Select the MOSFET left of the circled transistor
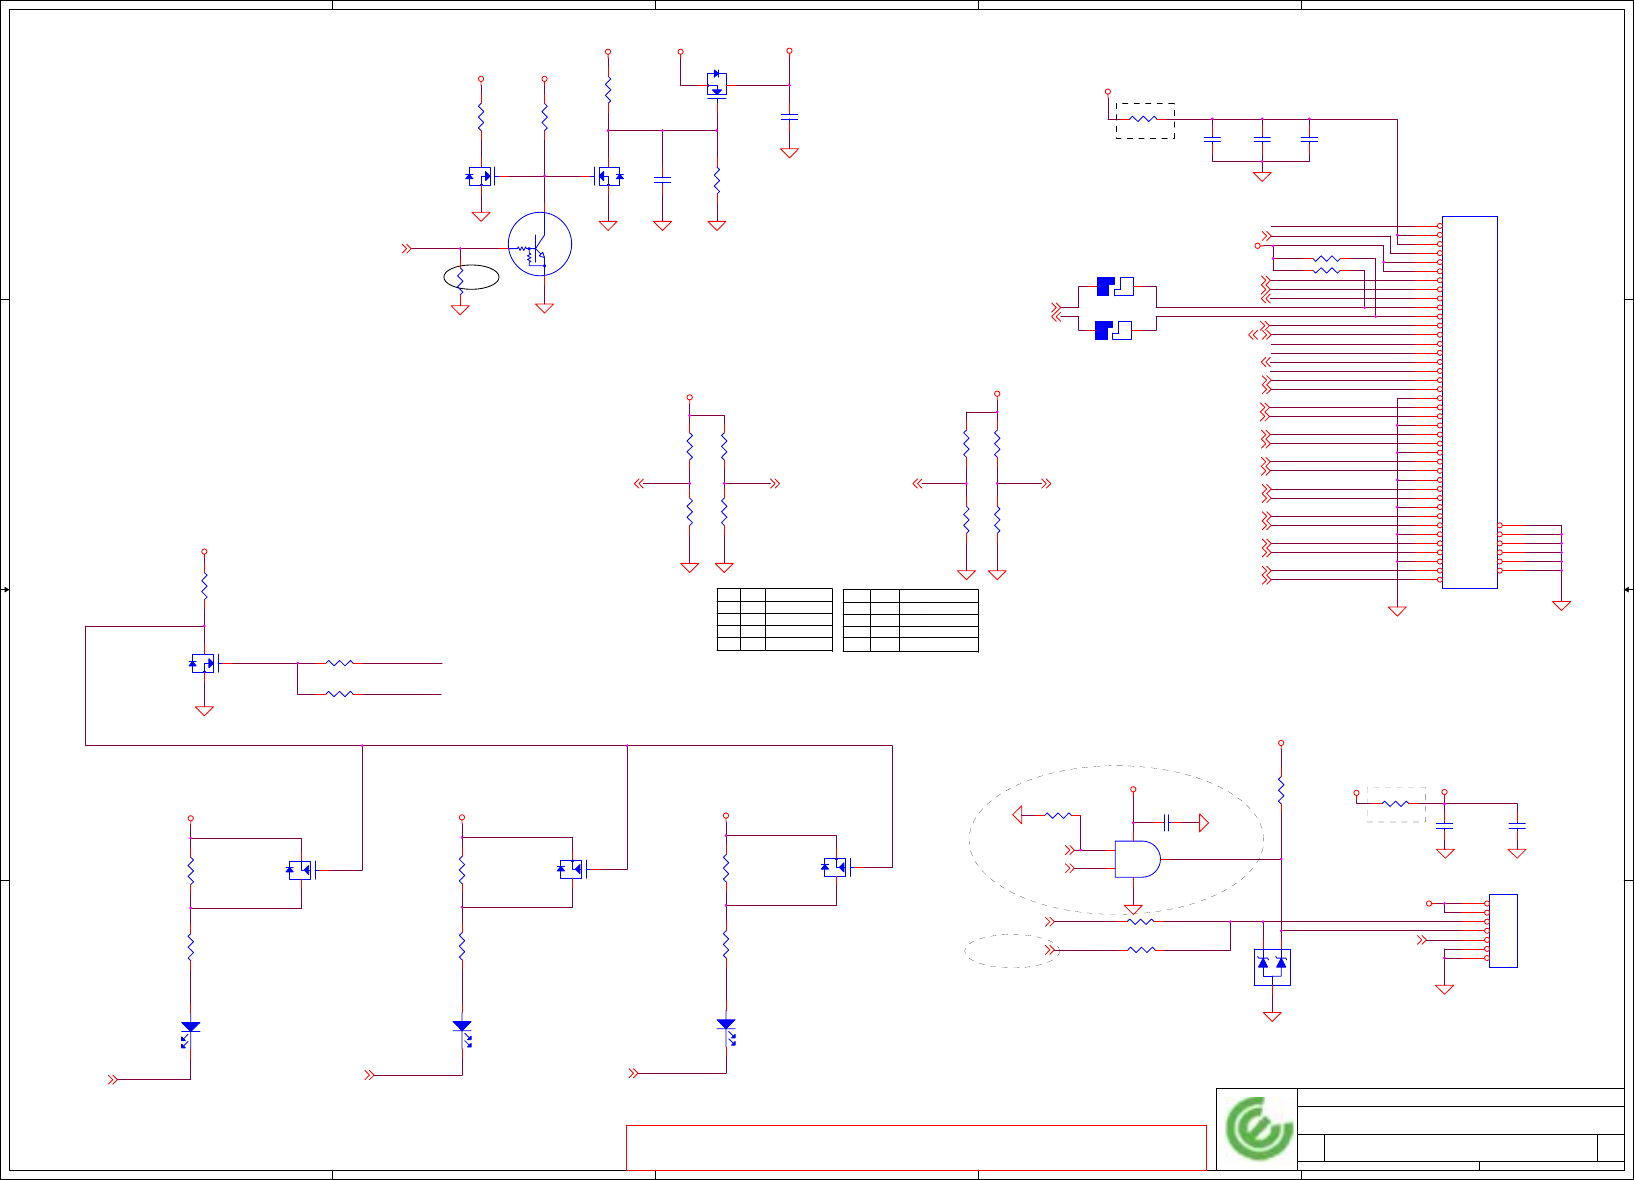The height and width of the screenshot is (1180, 1634). [x=481, y=177]
